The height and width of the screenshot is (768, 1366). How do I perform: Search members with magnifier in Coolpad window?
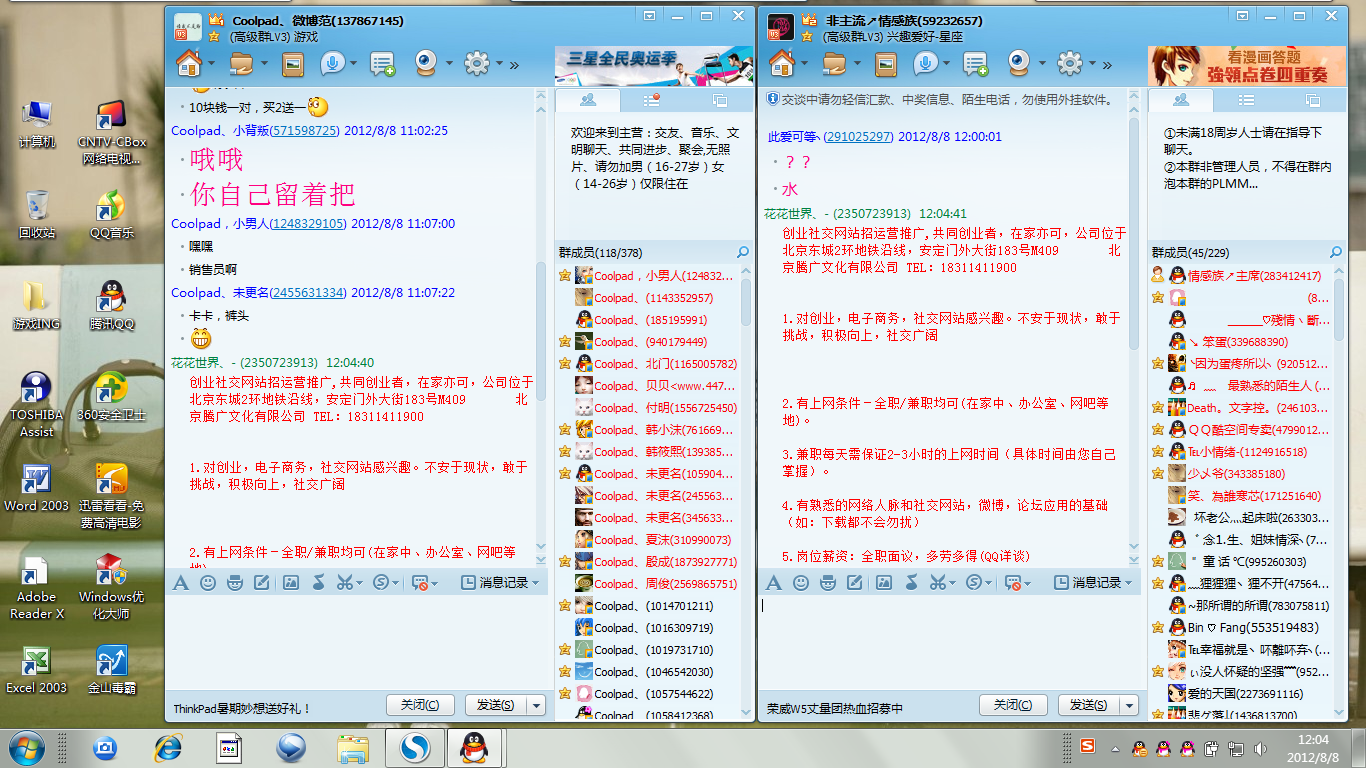743,253
